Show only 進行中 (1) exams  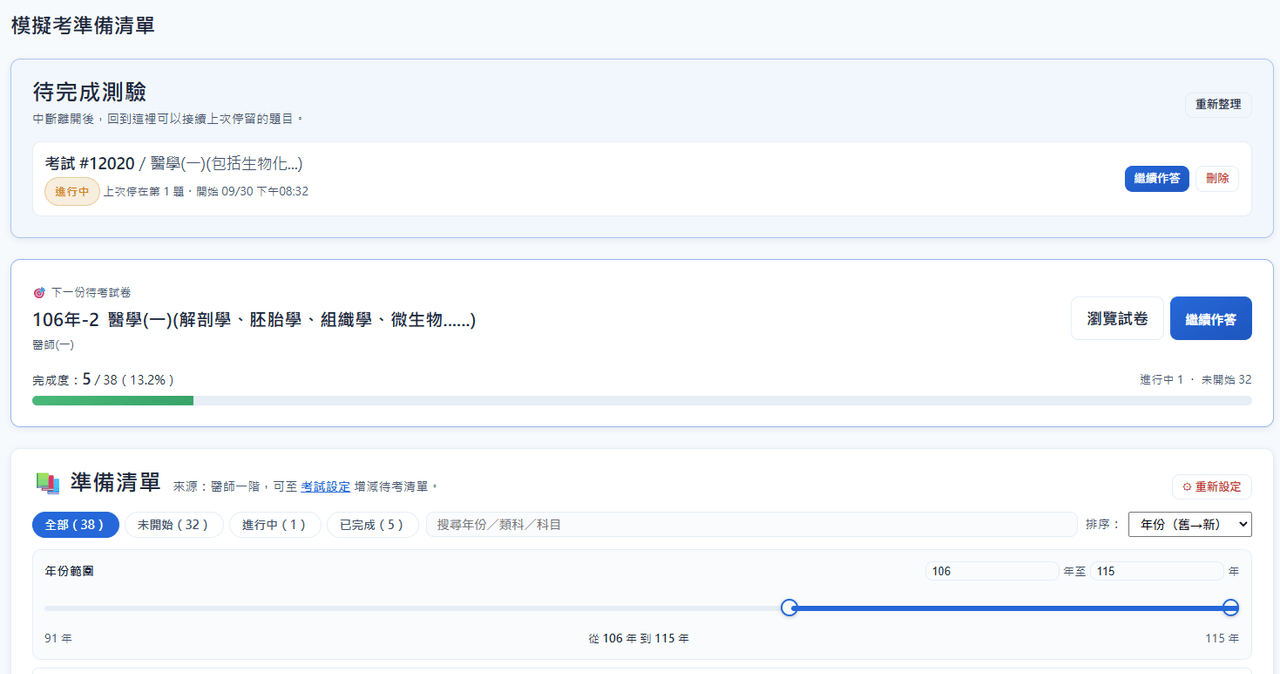pyautogui.click(x=275, y=524)
